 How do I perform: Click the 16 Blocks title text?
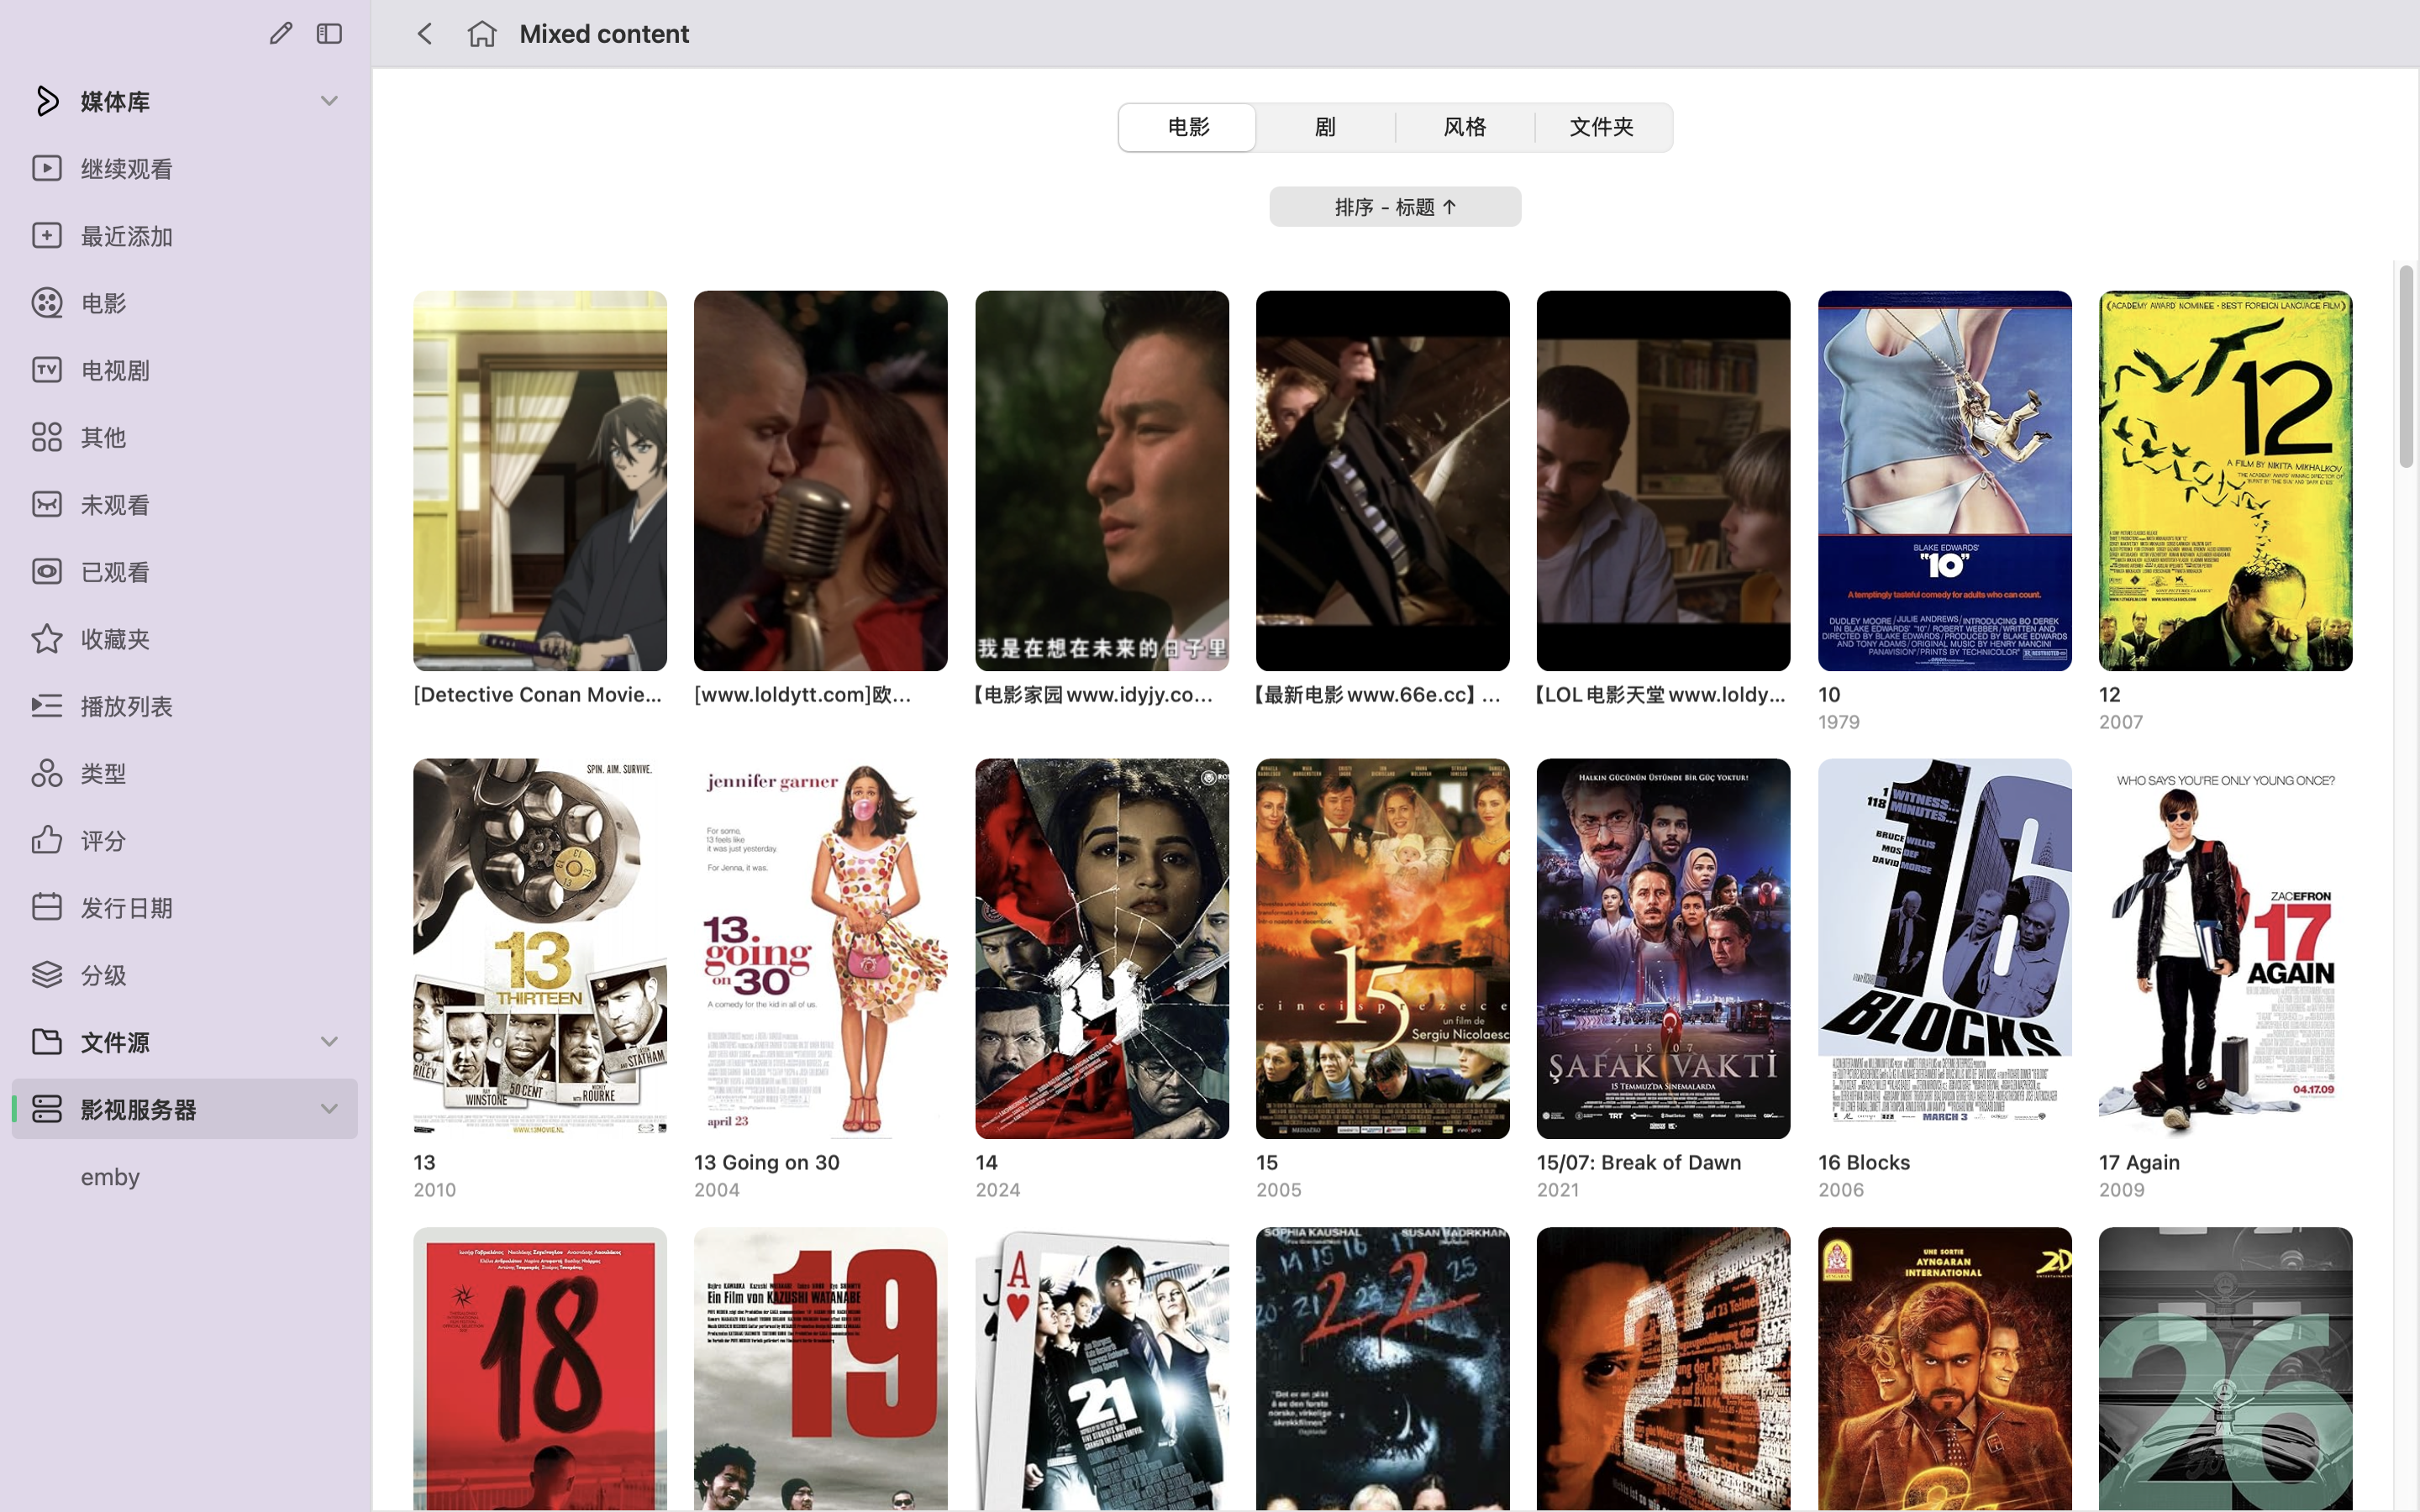1864,1162
